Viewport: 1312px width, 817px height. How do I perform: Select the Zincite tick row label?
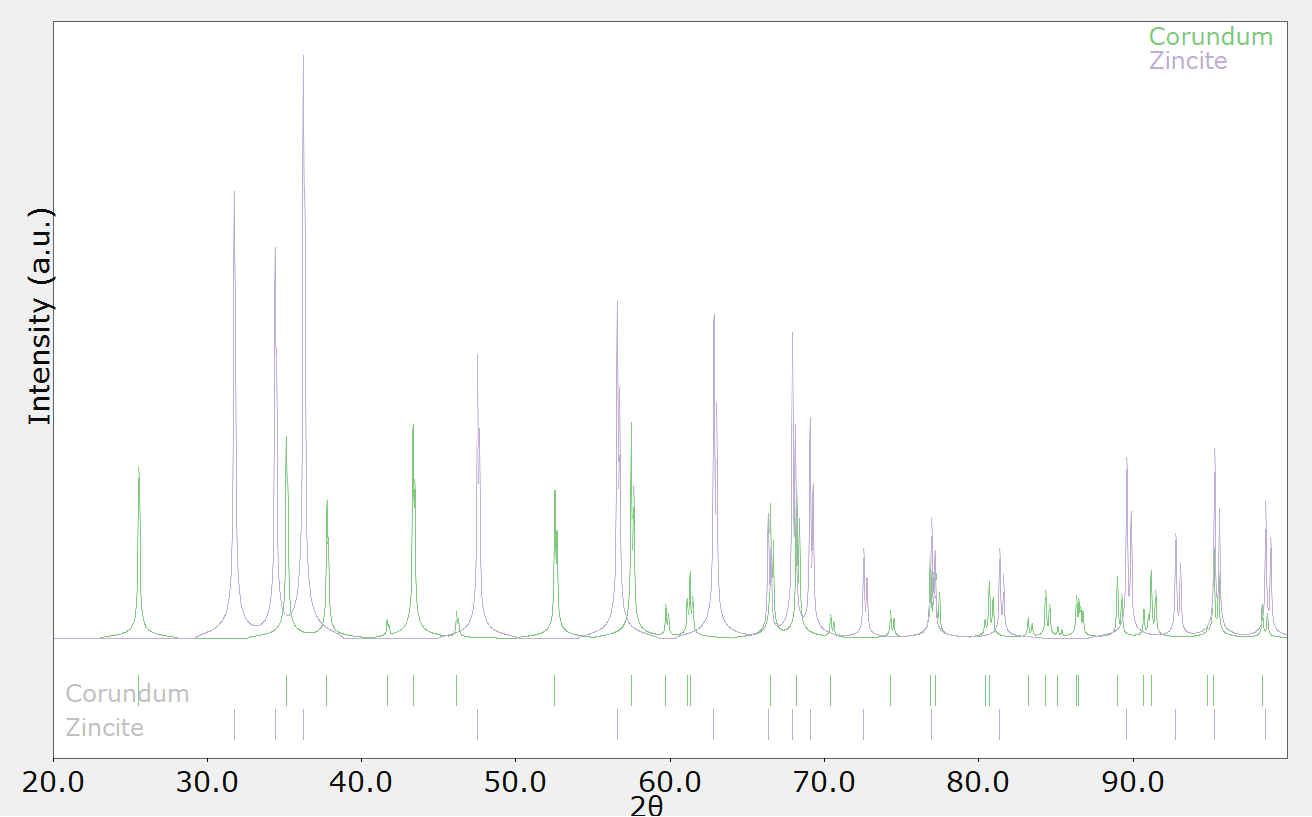tap(105, 727)
